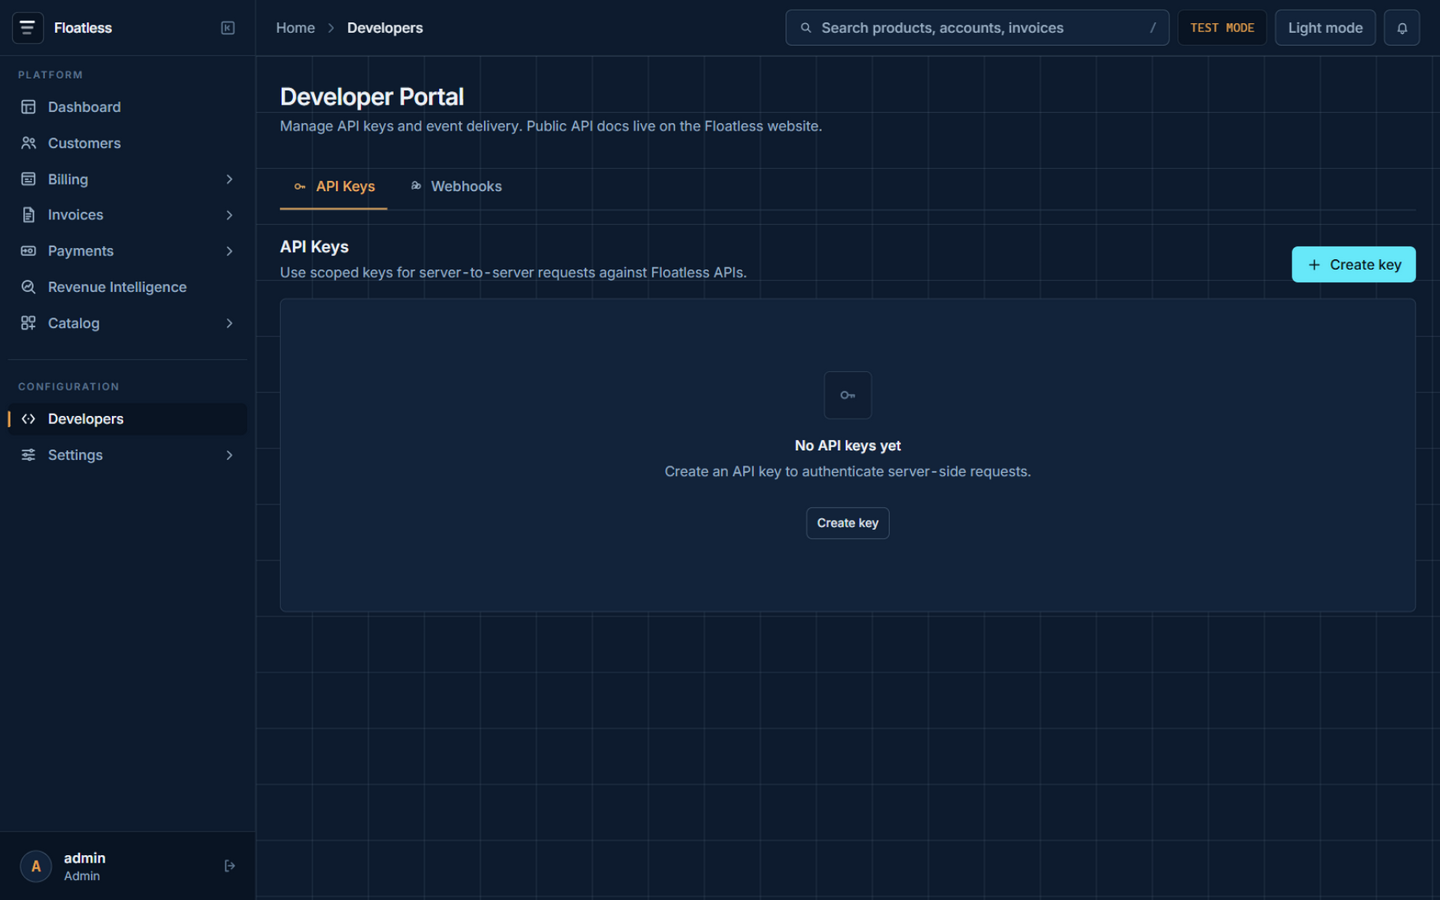The height and width of the screenshot is (900, 1440).
Task: Expand the Catalog submenu chevron
Action: (x=229, y=323)
